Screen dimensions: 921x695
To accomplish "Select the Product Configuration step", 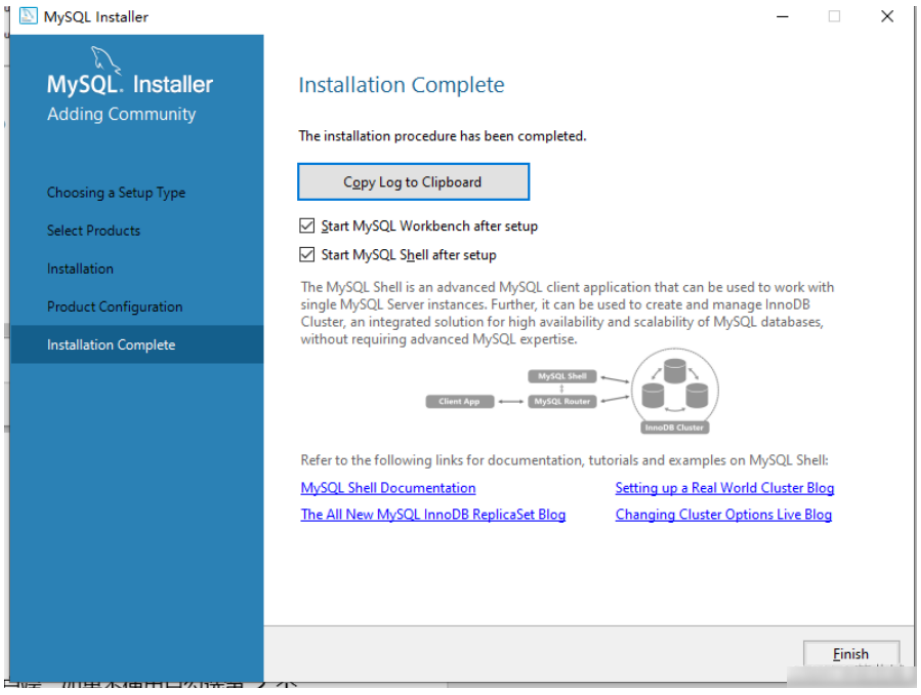I will pyautogui.click(x=115, y=307).
